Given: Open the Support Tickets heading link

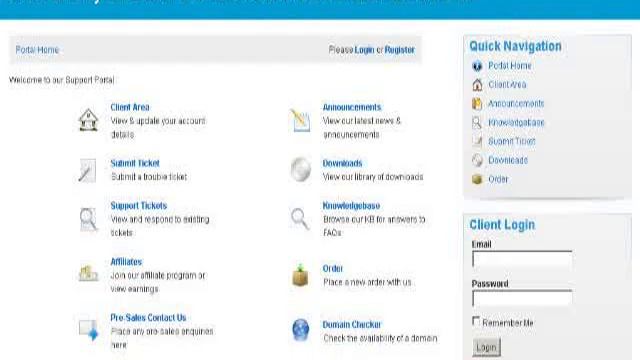Looking at the screenshot, I should pyautogui.click(x=139, y=206).
